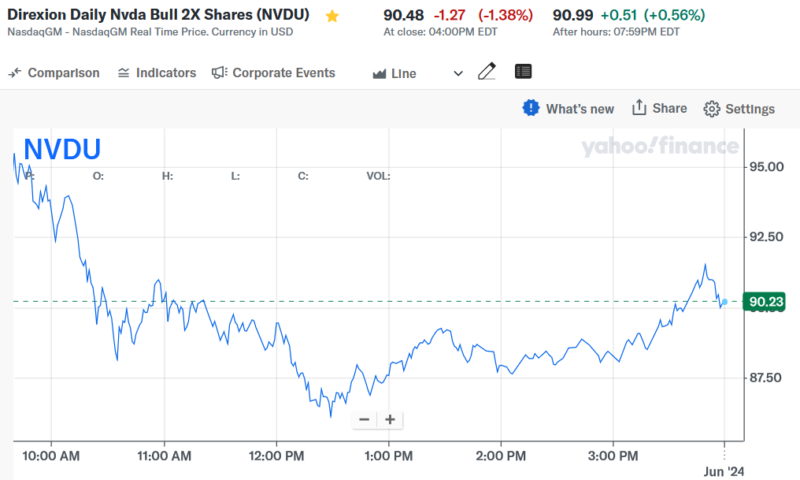Open the Comparison tool
The height and width of the screenshot is (480, 800).
(x=55, y=73)
